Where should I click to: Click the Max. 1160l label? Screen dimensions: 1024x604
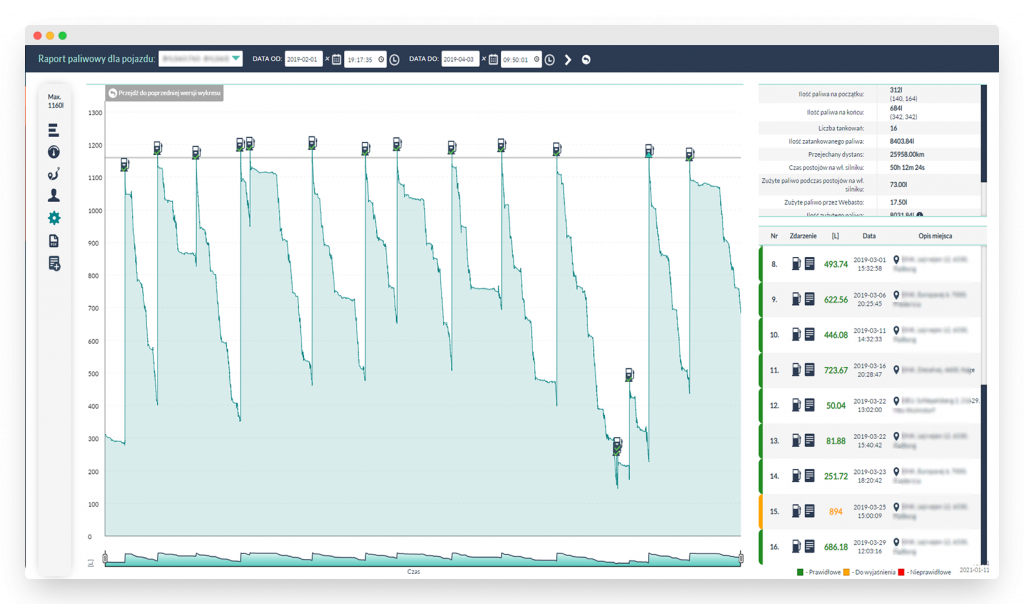coord(55,101)
